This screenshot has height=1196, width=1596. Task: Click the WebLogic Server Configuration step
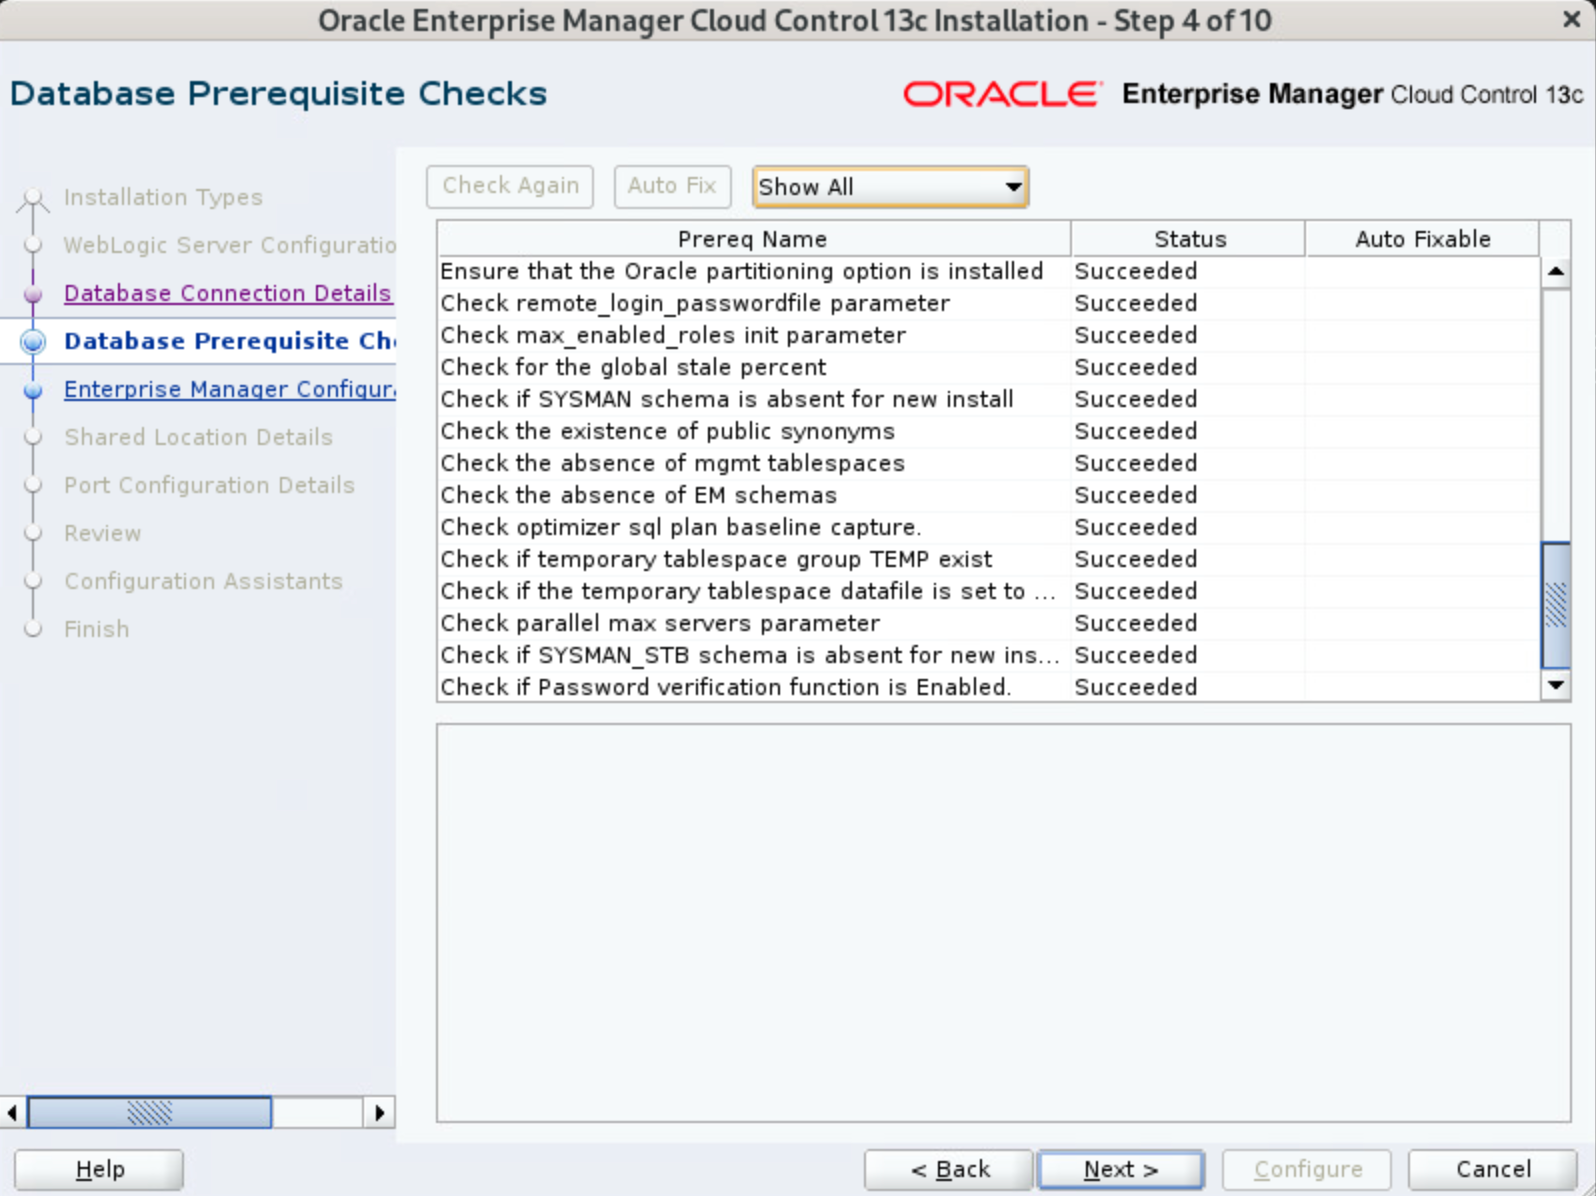[x=230, y=245]
